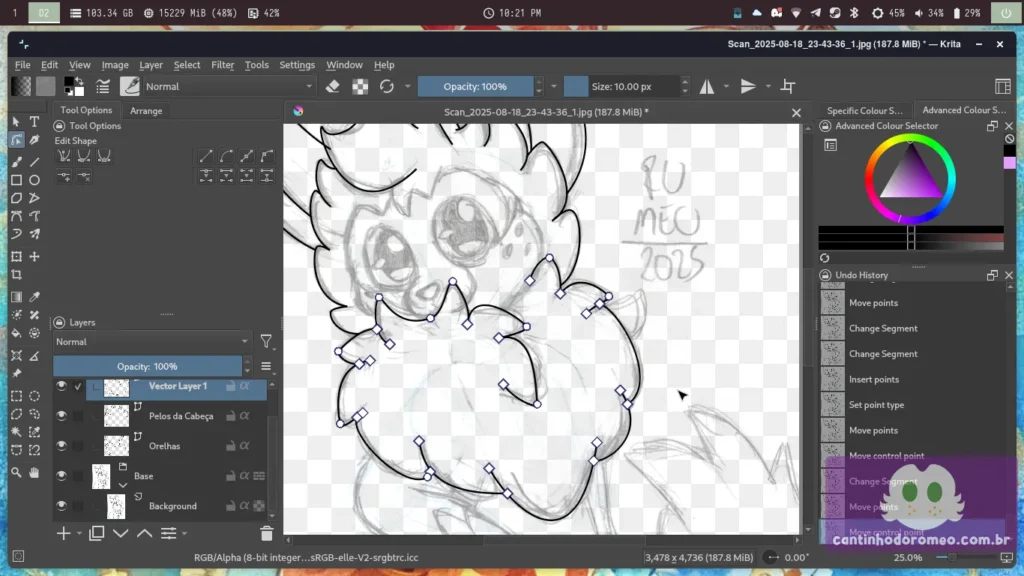The height and width of the screenshot is (576, 1024).
Task: Hide the Background layer
Action: tap(61, 505)
